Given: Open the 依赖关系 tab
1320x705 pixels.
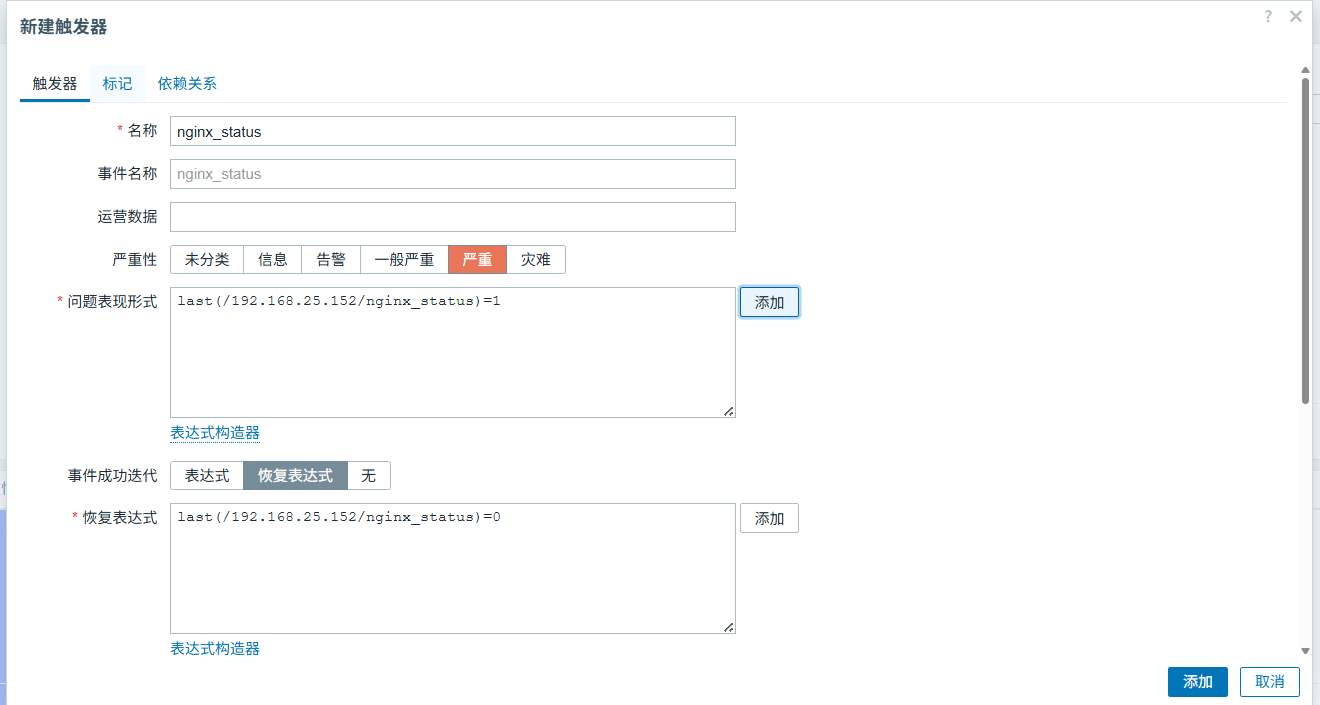Looking at the screenshot, I should (x=187, y=84).
